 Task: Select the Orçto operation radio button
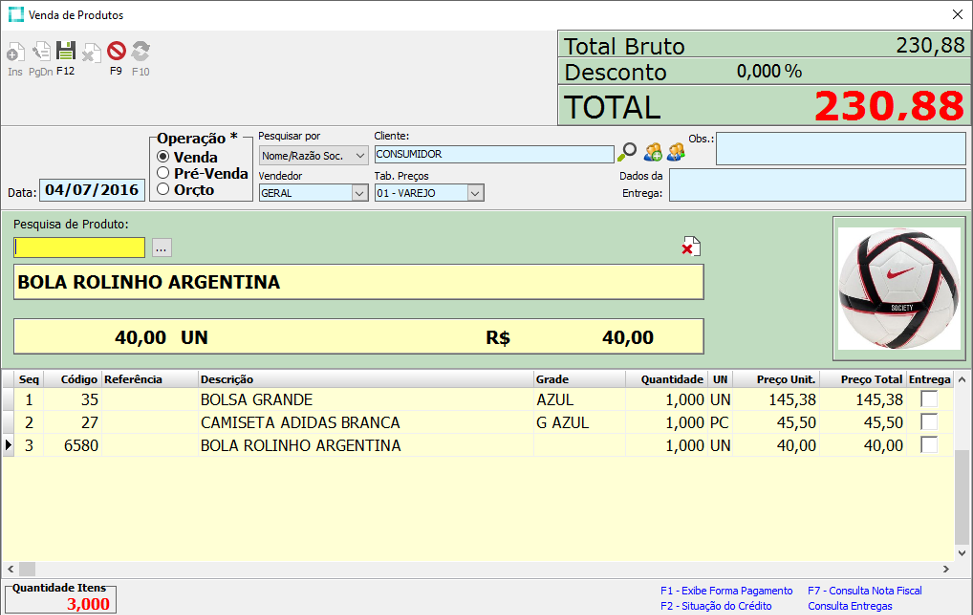tap(163, 189)
